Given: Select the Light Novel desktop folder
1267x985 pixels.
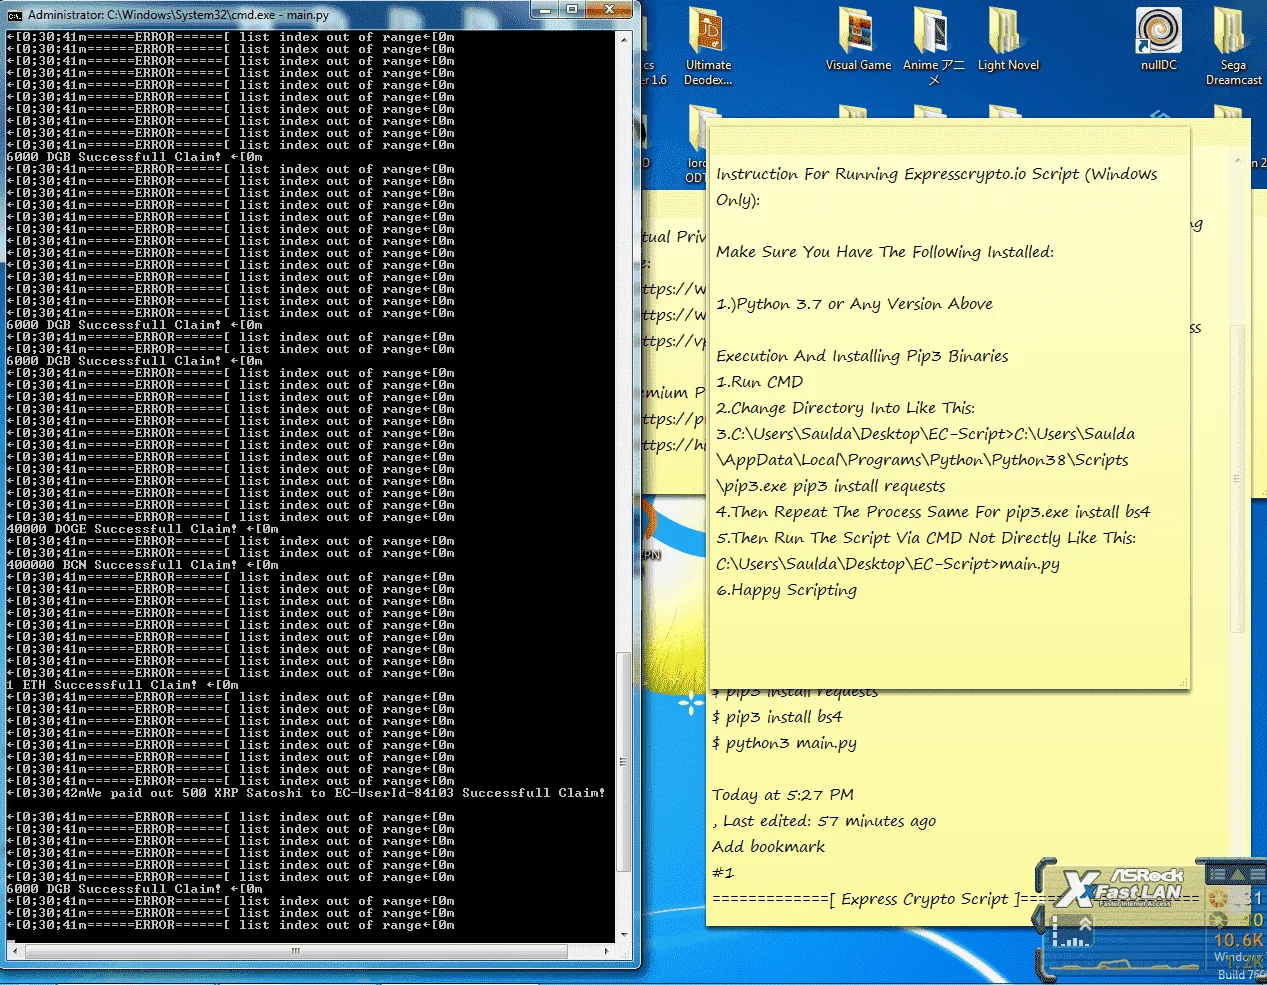Looking at the screenshot, I should click(x=1008, y=40).
